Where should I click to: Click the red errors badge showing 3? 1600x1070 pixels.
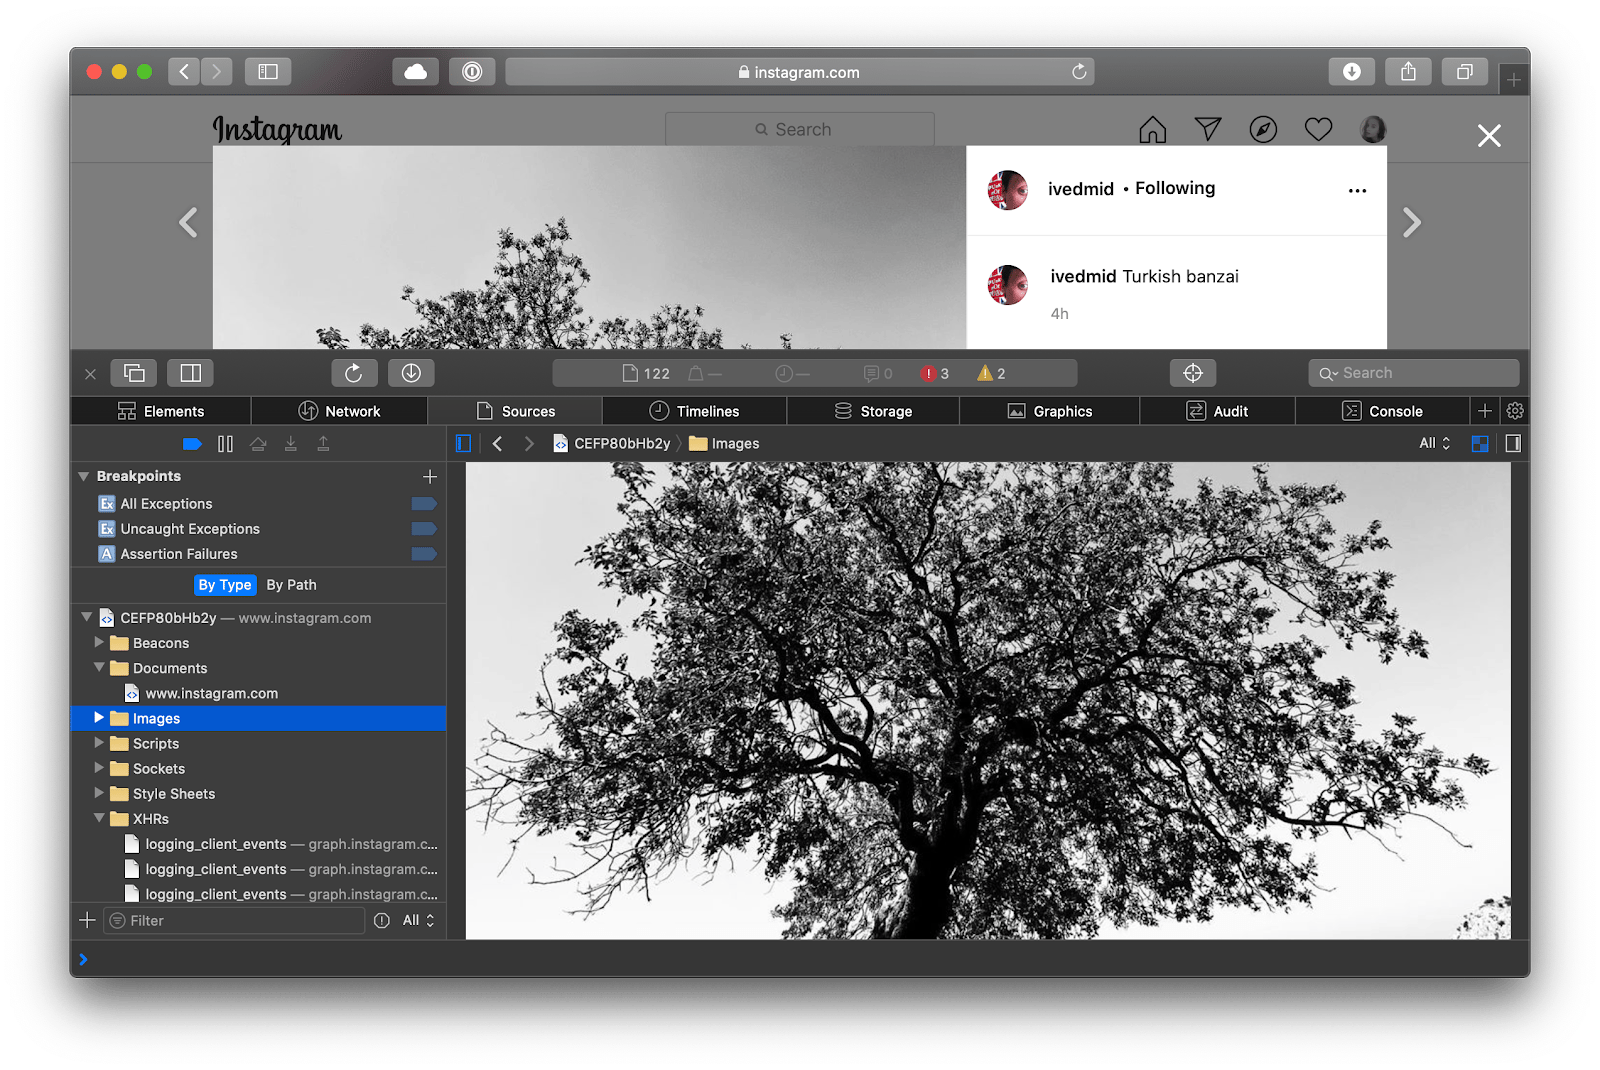(935, 373)
